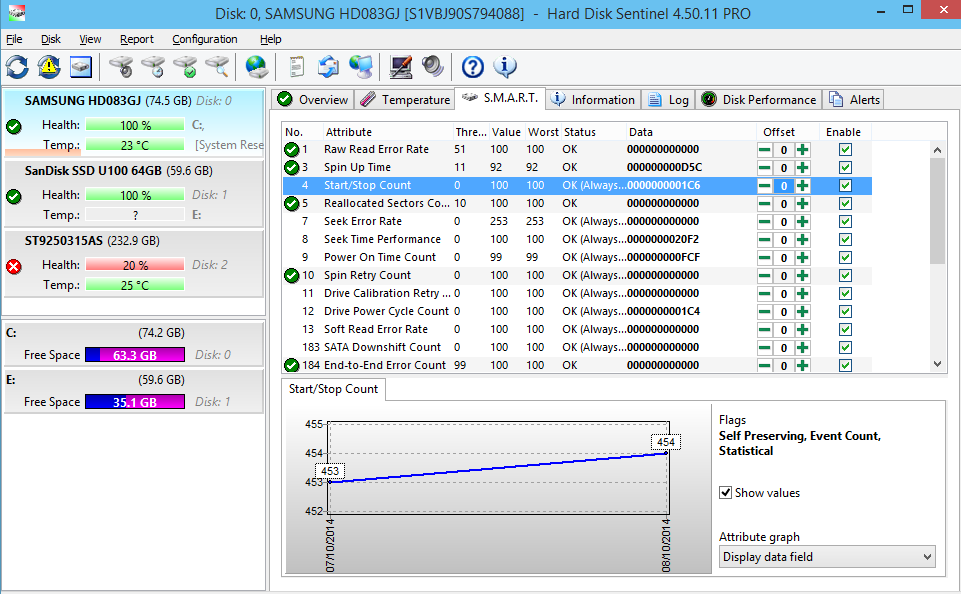Click the disk with magnifier toolbar icon
This screenshot has width=961, height=594.
[217, 67]
